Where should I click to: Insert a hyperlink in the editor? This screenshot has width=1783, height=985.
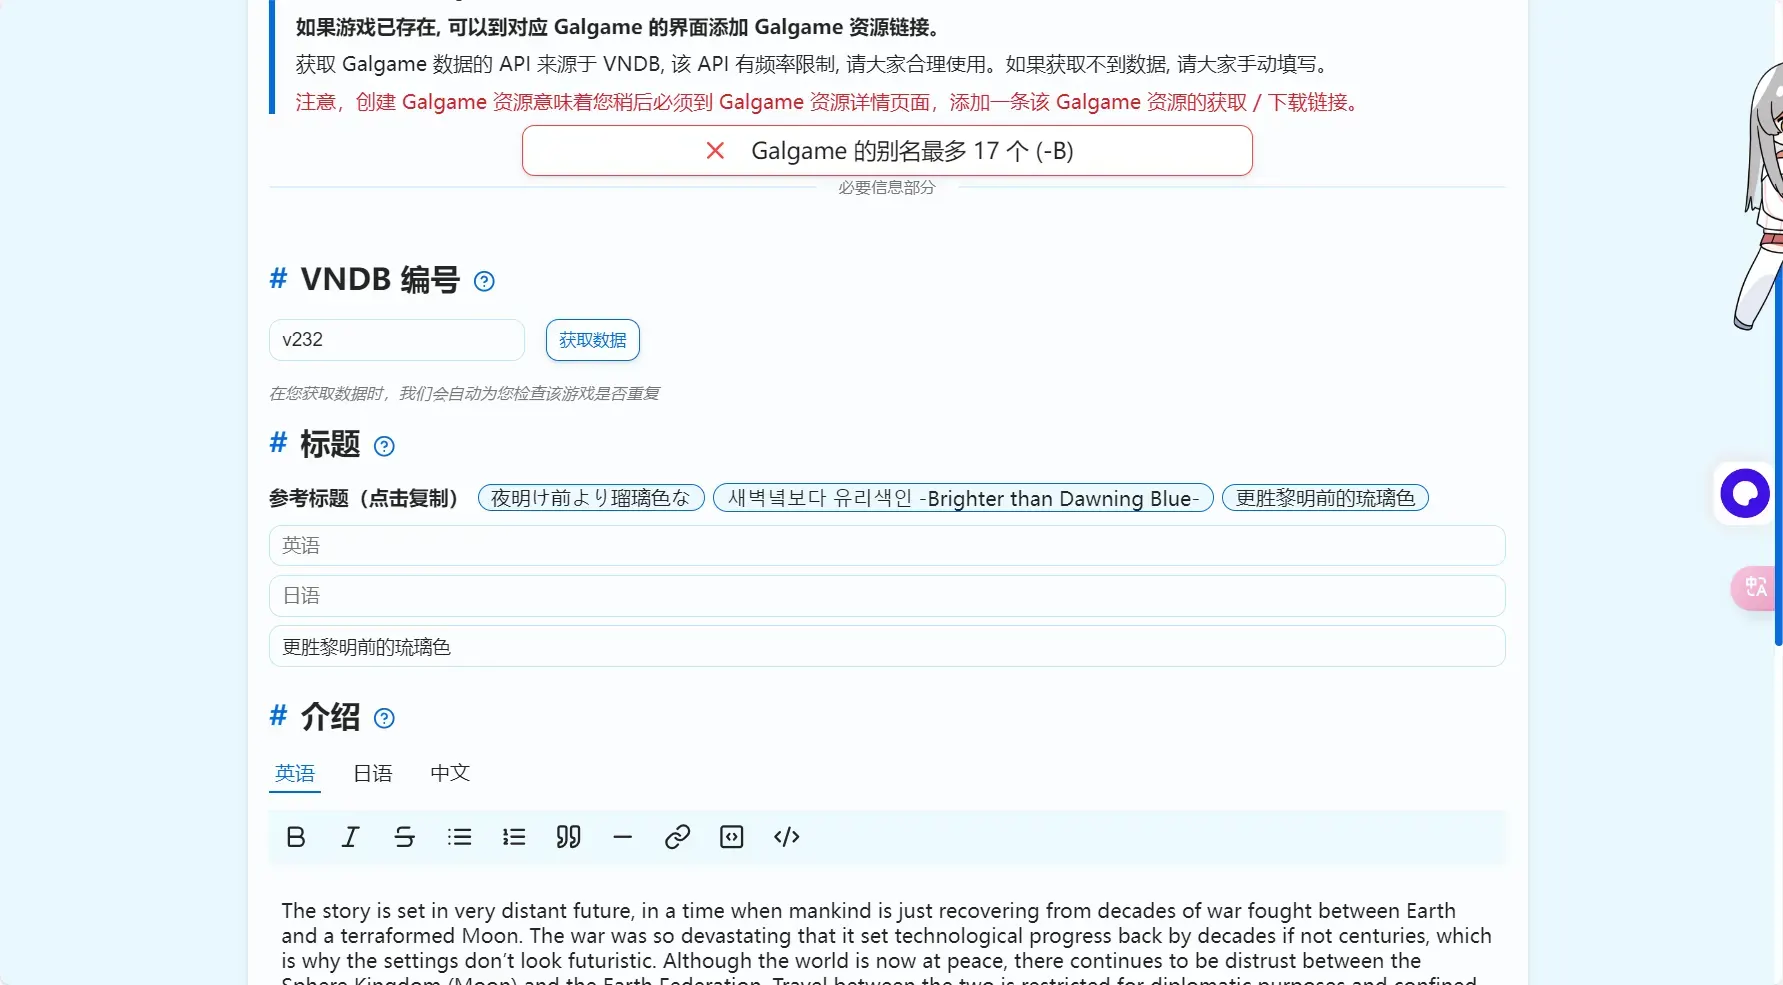point(677,837)
